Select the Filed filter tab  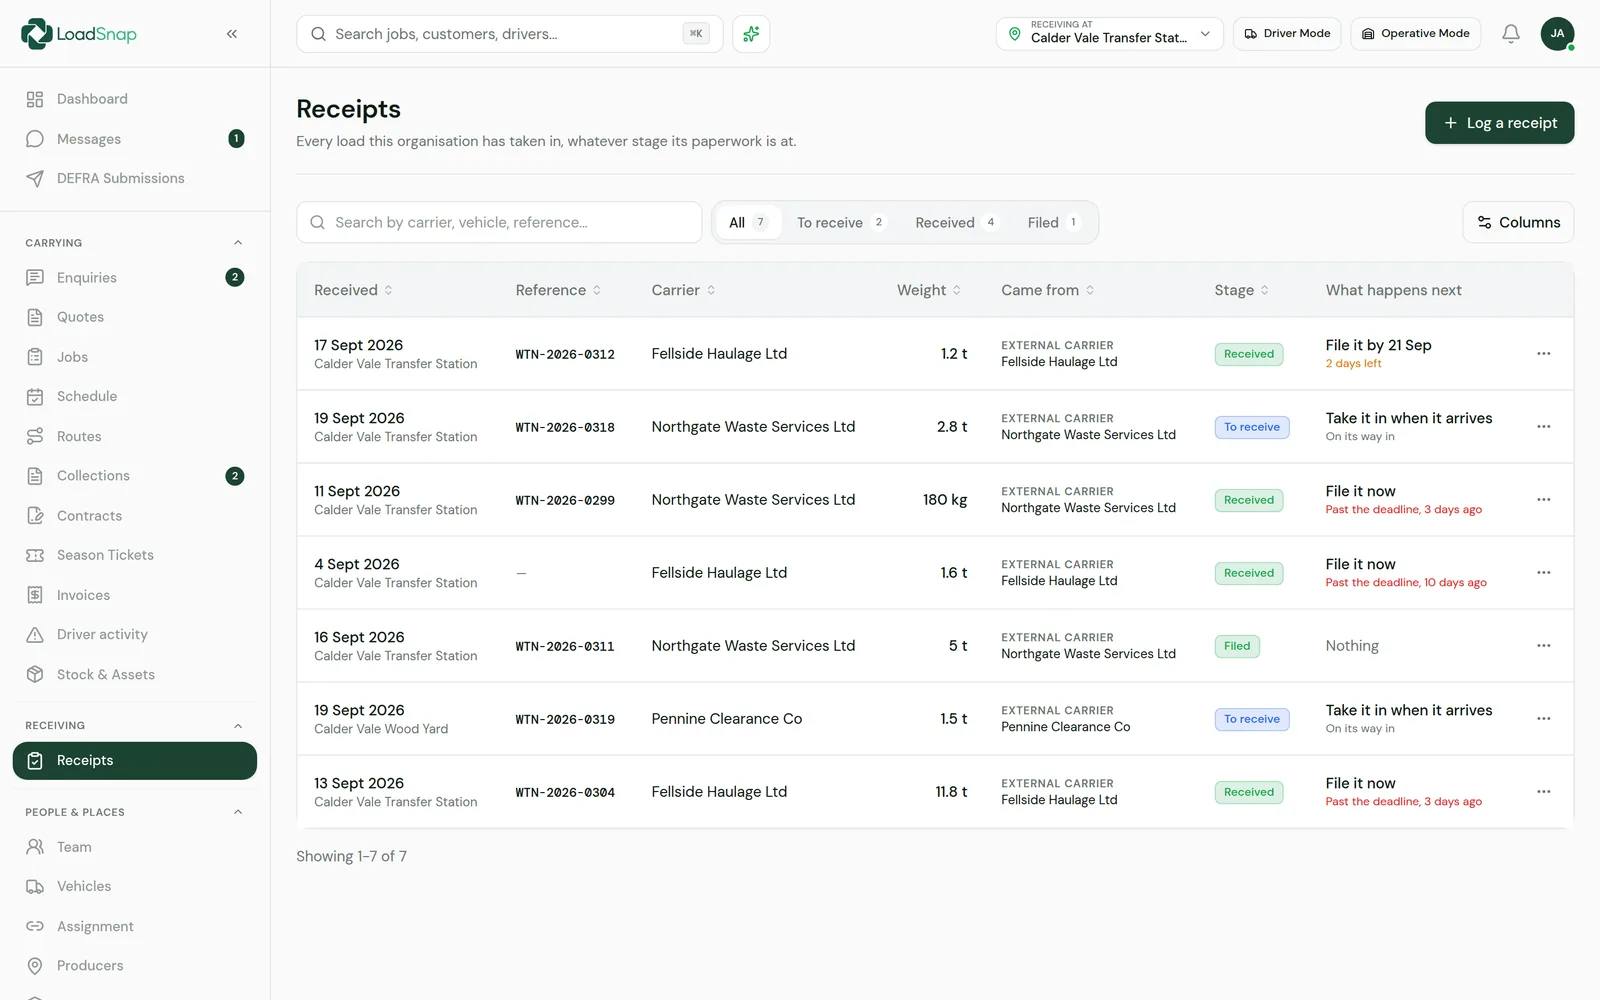coord(1053,223)
